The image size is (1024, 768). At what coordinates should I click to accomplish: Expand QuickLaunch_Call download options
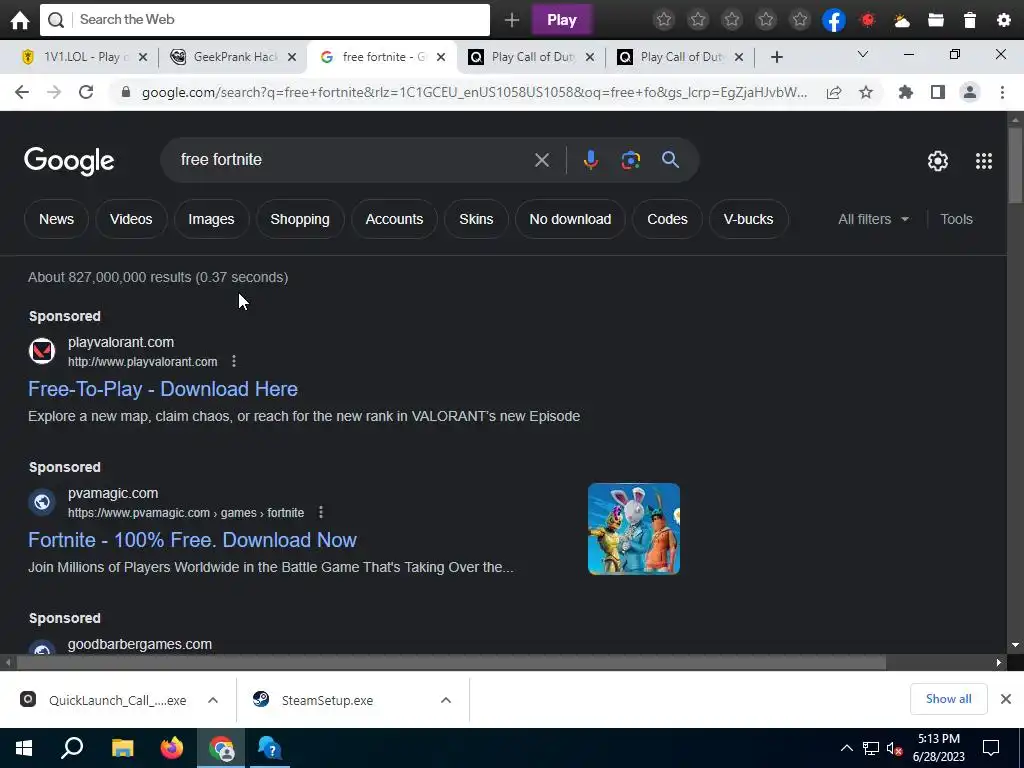[213, 700]
